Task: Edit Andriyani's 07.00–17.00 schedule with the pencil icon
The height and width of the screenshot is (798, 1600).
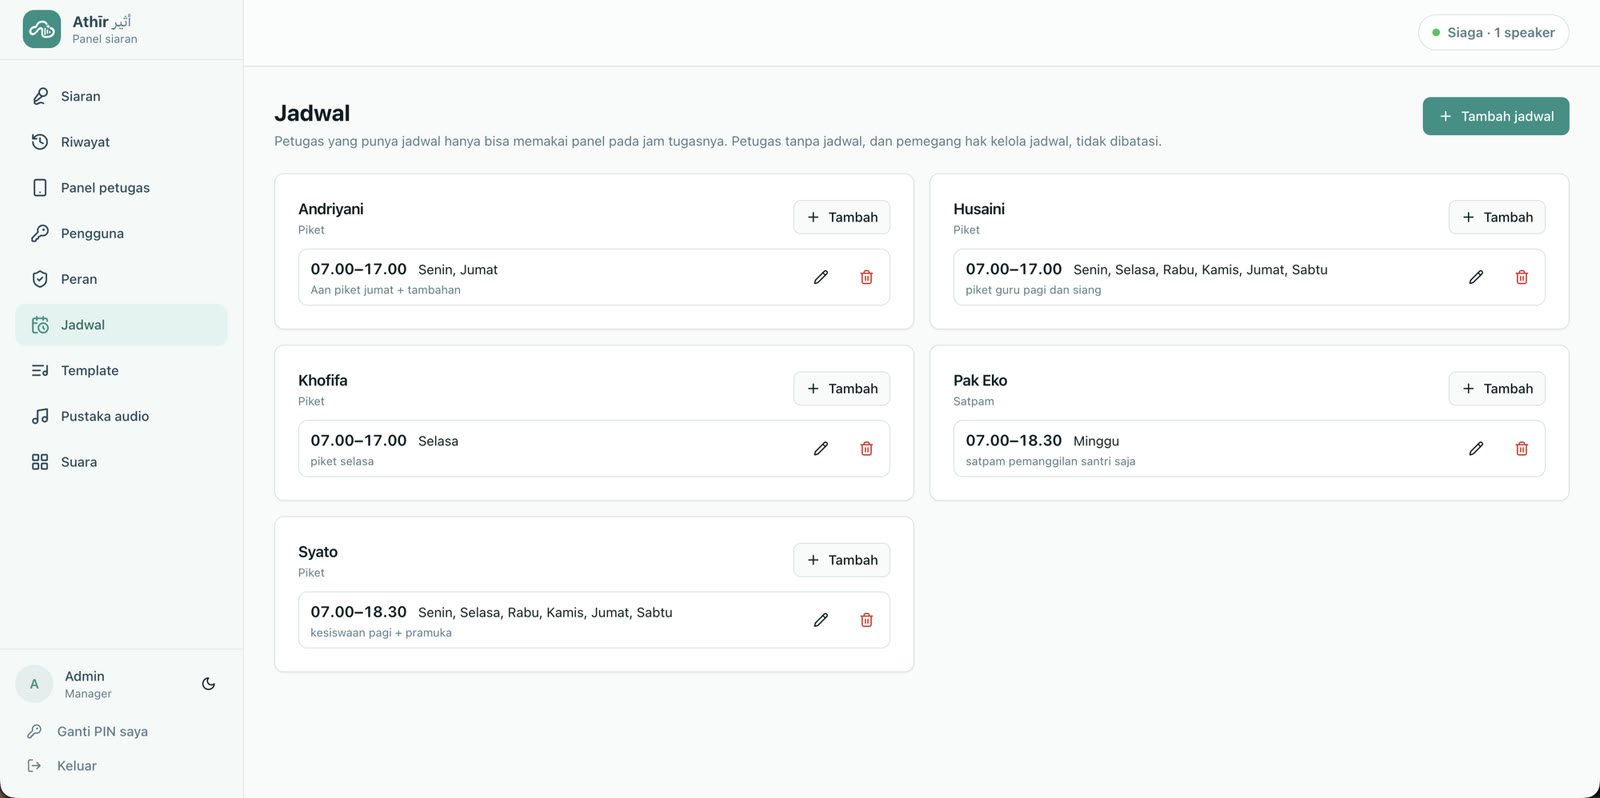Action: pos(821,277)
